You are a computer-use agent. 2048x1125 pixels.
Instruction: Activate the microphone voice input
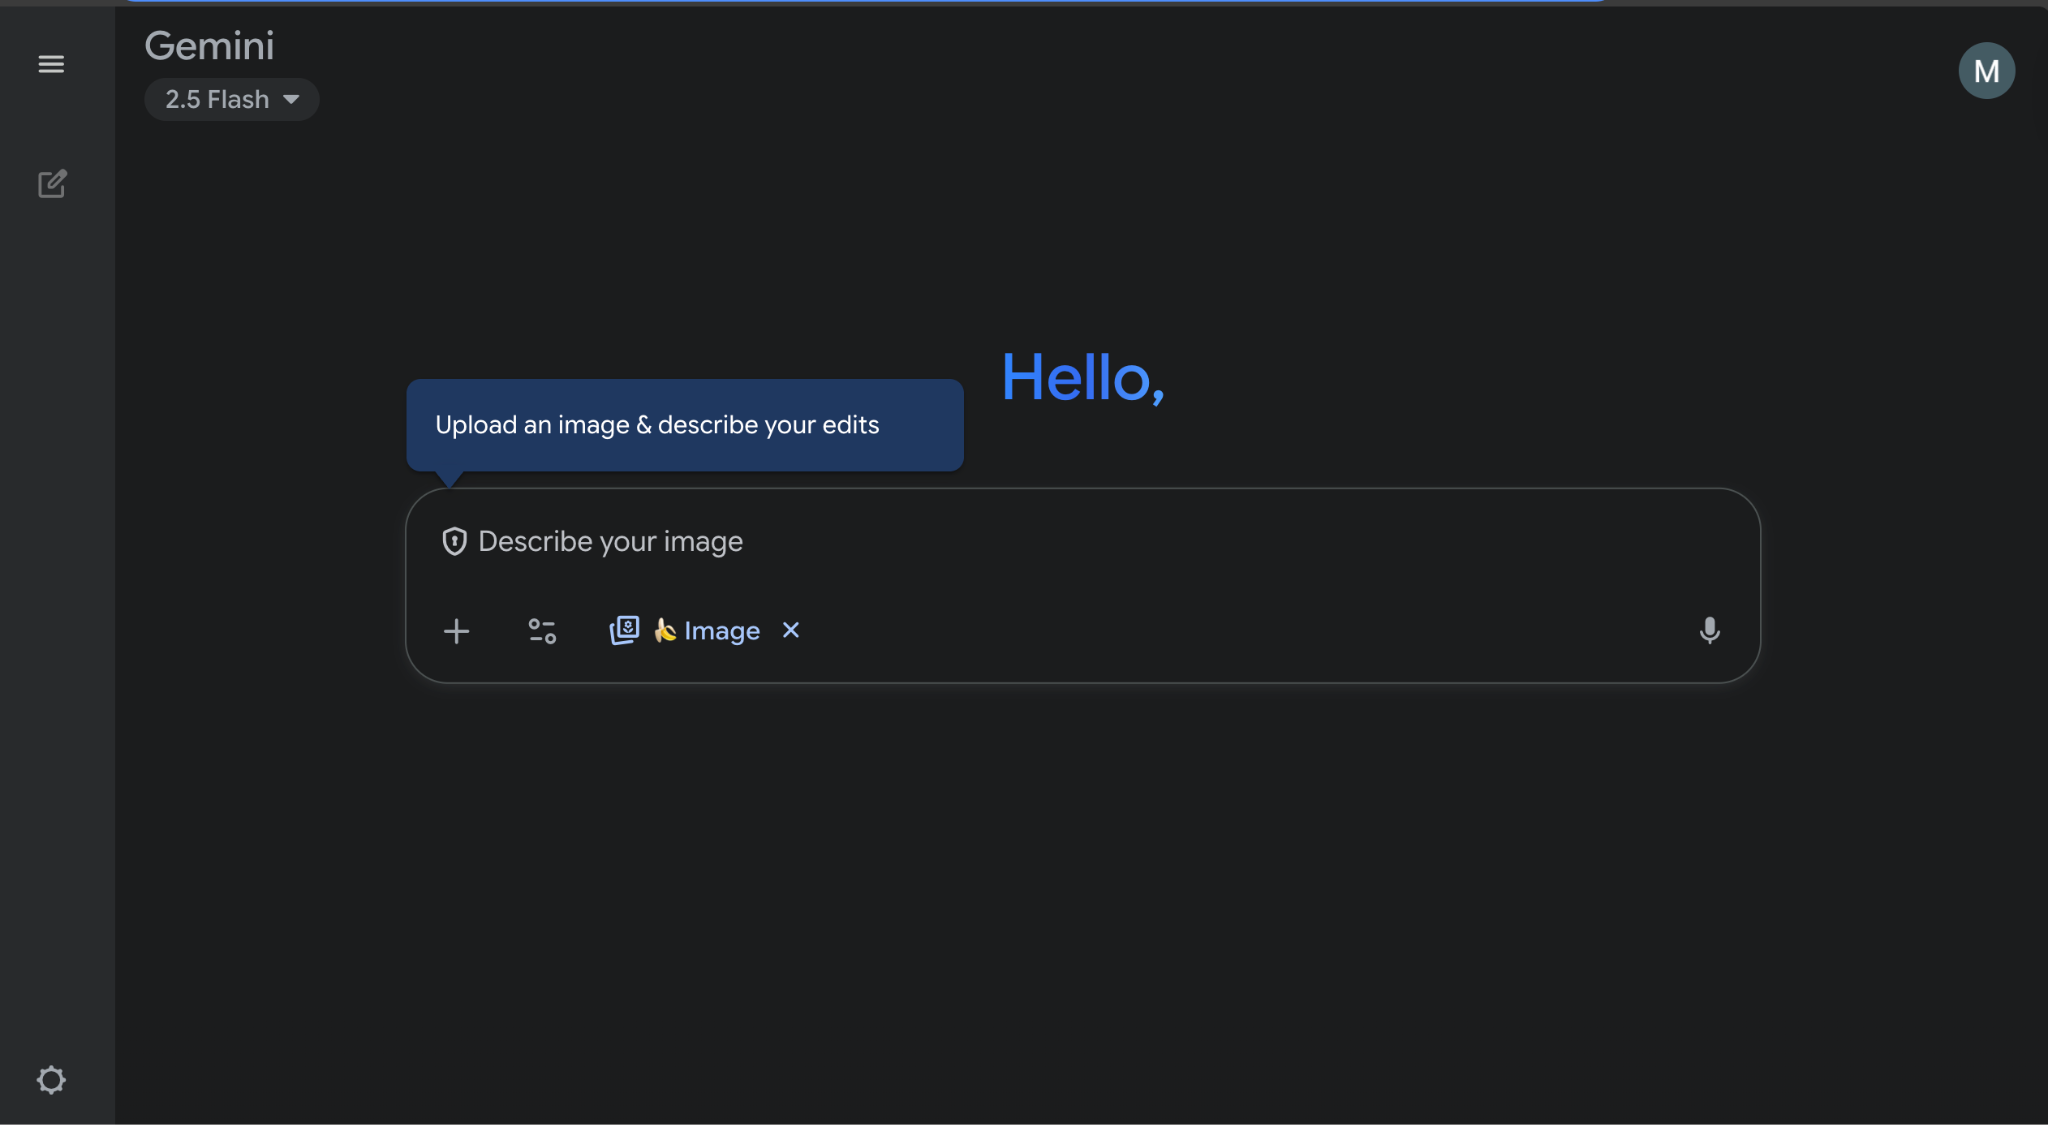tap(1710, 630)
